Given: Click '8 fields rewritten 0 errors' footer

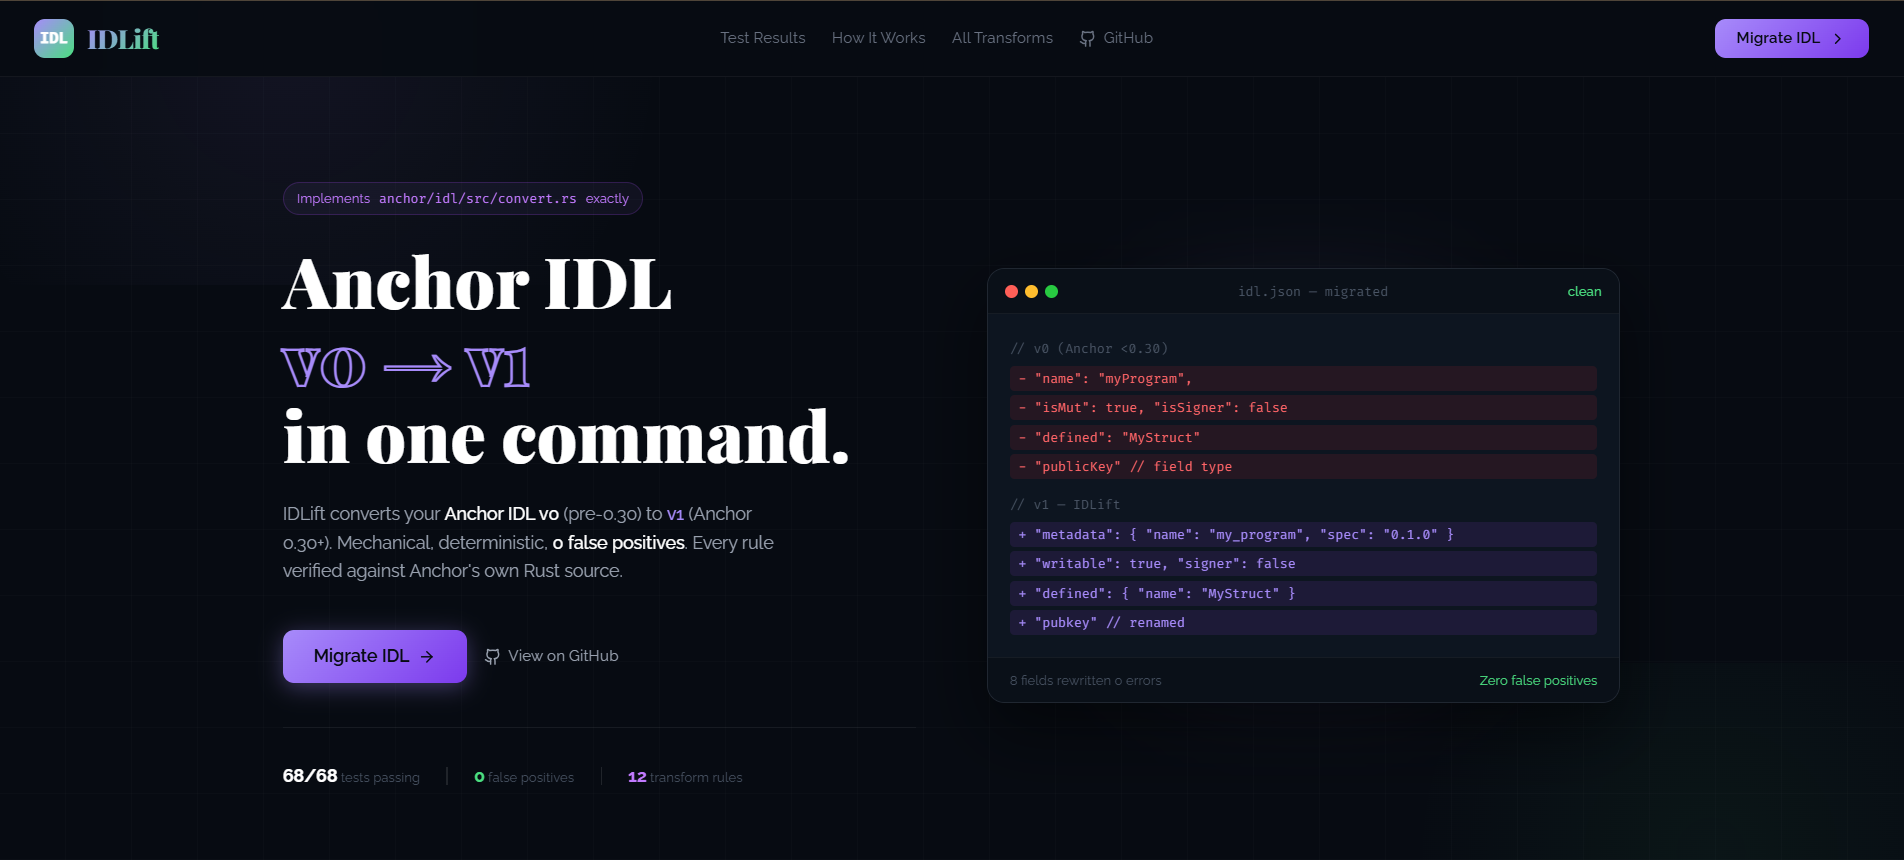Looking at the screenshot, I should tap(1085, 680).
